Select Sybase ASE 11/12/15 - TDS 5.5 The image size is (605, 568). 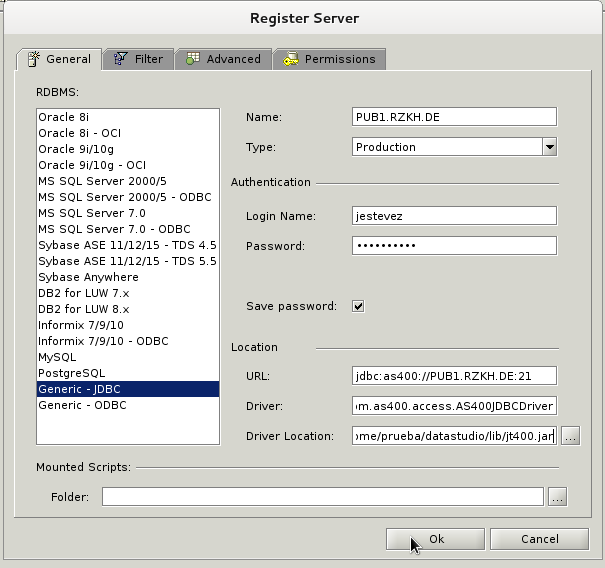(128, 261)
